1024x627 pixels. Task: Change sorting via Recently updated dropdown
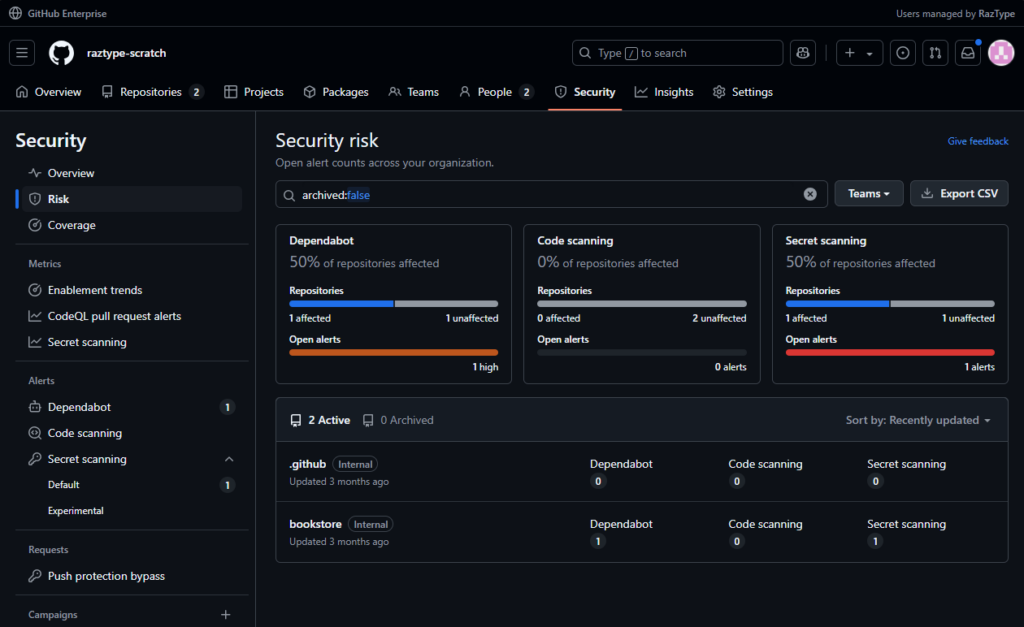click(x=917, y=420)
